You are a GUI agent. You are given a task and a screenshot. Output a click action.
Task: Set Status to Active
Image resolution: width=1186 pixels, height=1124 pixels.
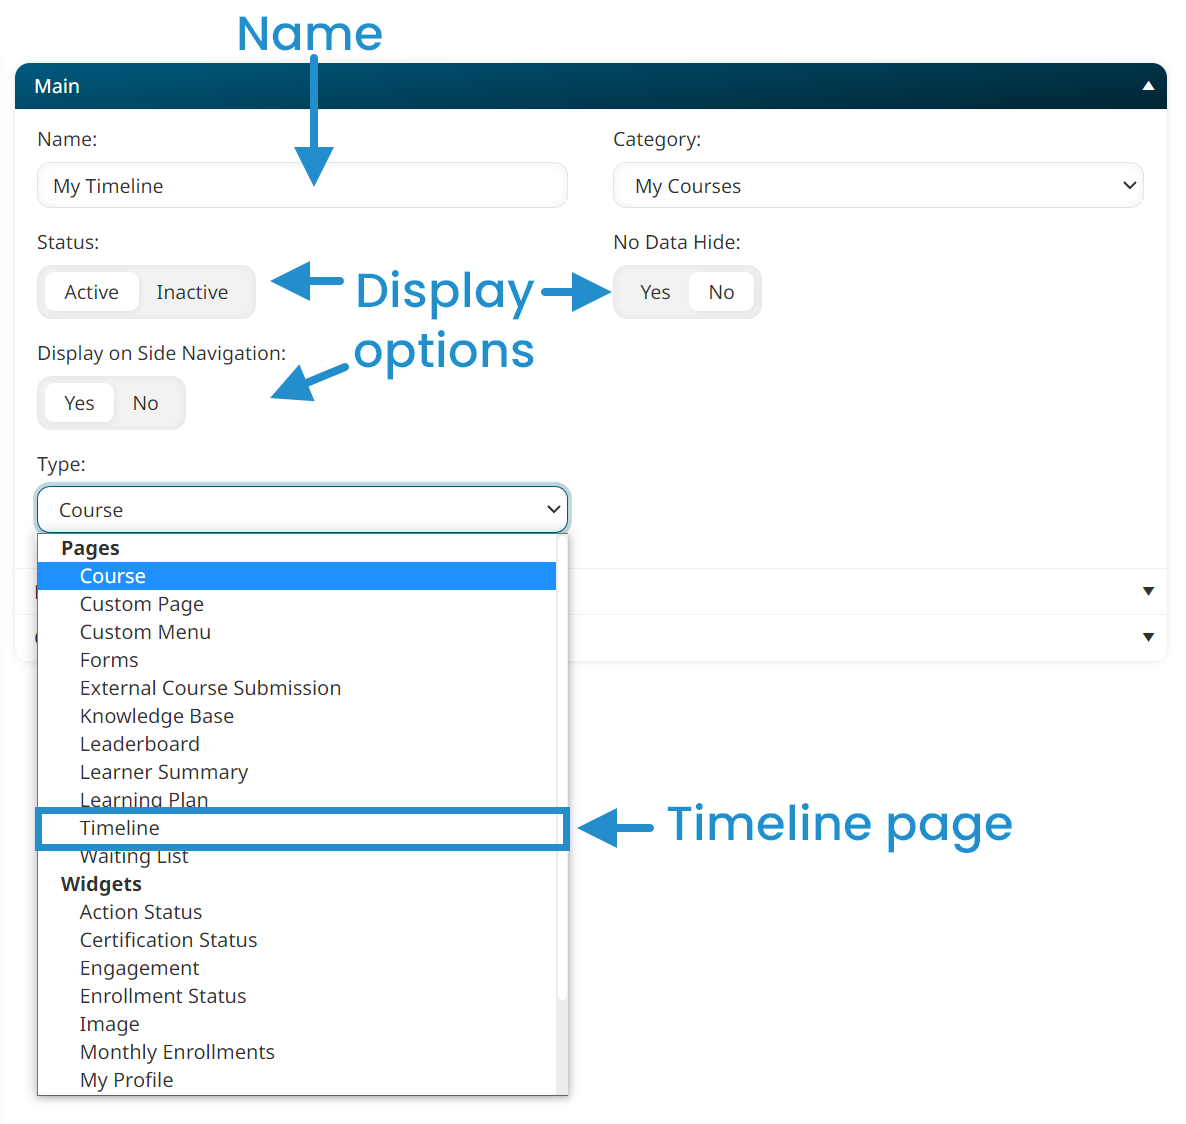pos(90,291)
